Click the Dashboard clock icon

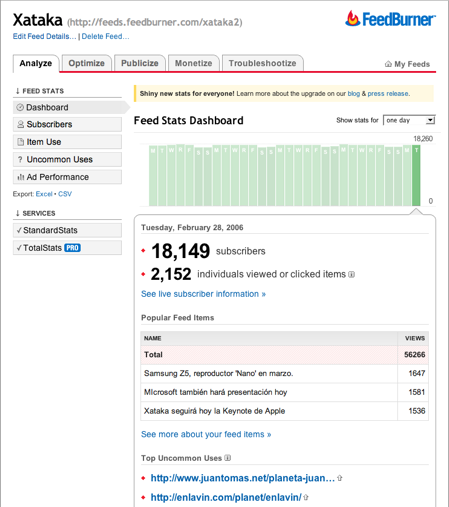pyautogui.click(x=20, y=107)
